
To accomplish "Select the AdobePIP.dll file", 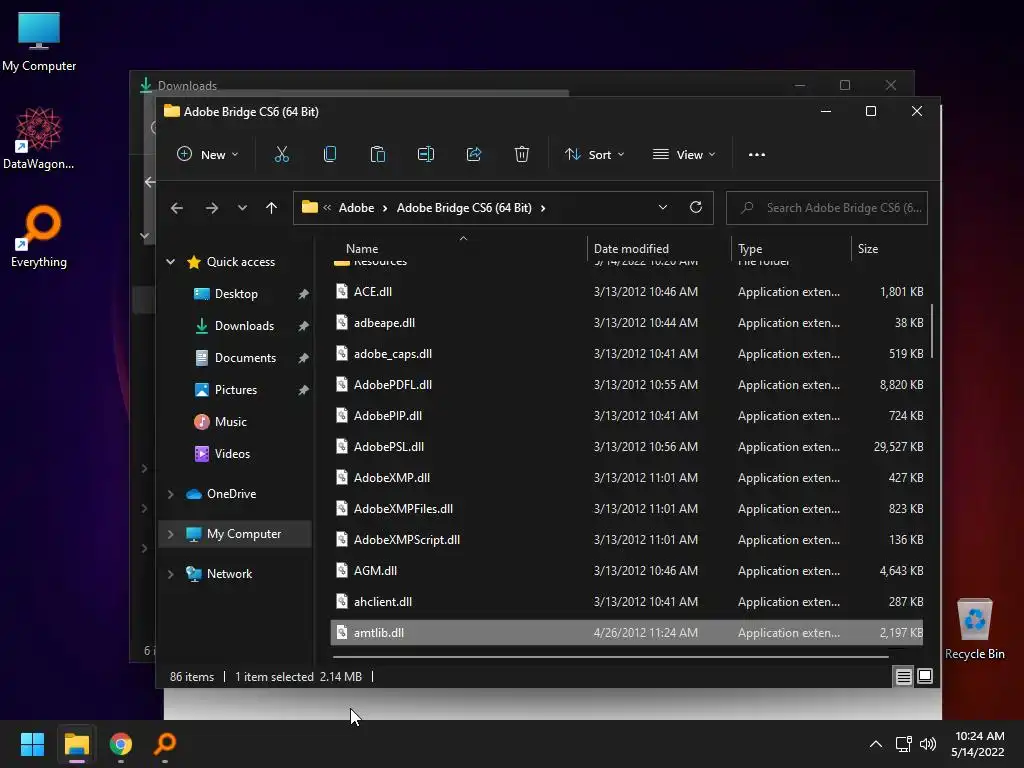I will click(627, 416).
